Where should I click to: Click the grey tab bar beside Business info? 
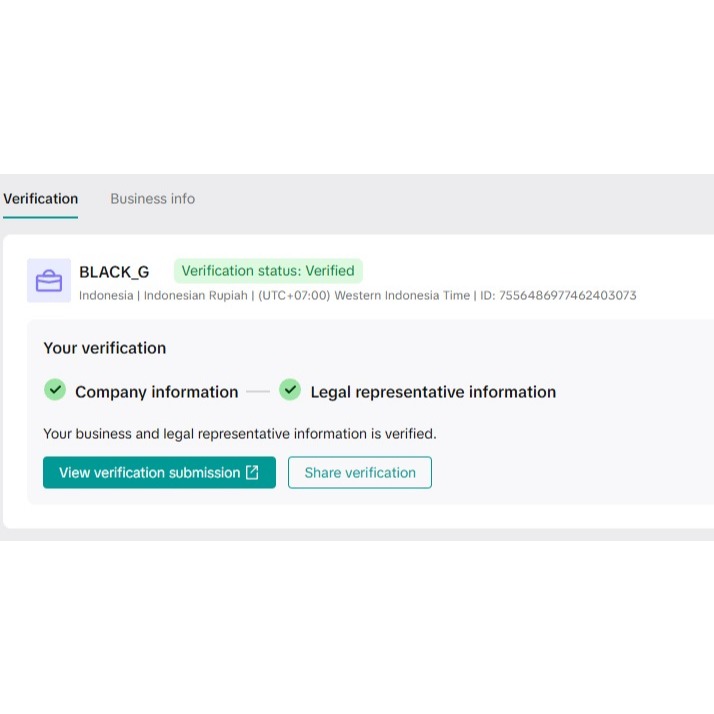pos(450,199)
